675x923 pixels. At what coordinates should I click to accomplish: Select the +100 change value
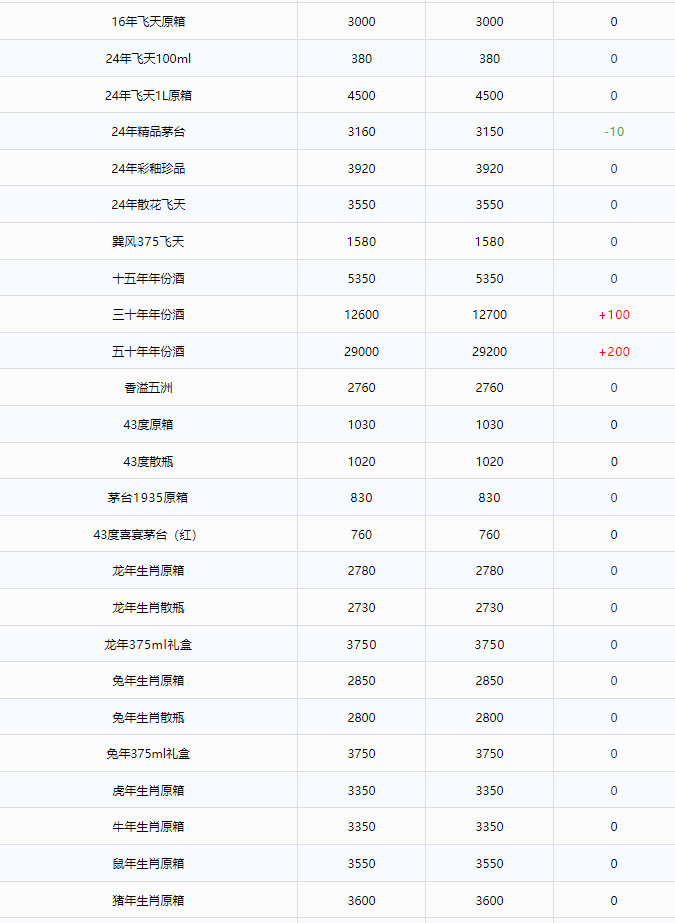[614, 315]
